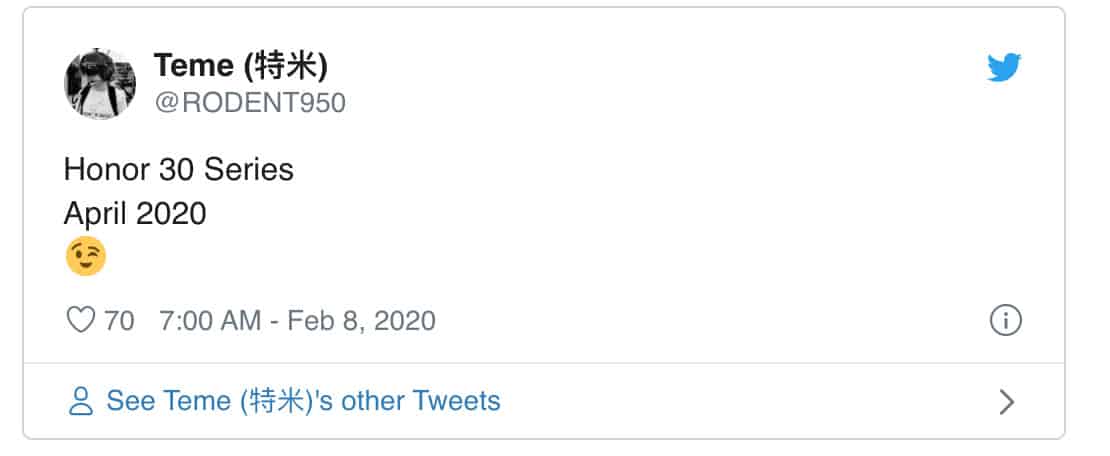This screenshot has width=1110, height=456.
Task: Click the "Honor 30 Series" tweet text
Action: click(x=178, y=170)
